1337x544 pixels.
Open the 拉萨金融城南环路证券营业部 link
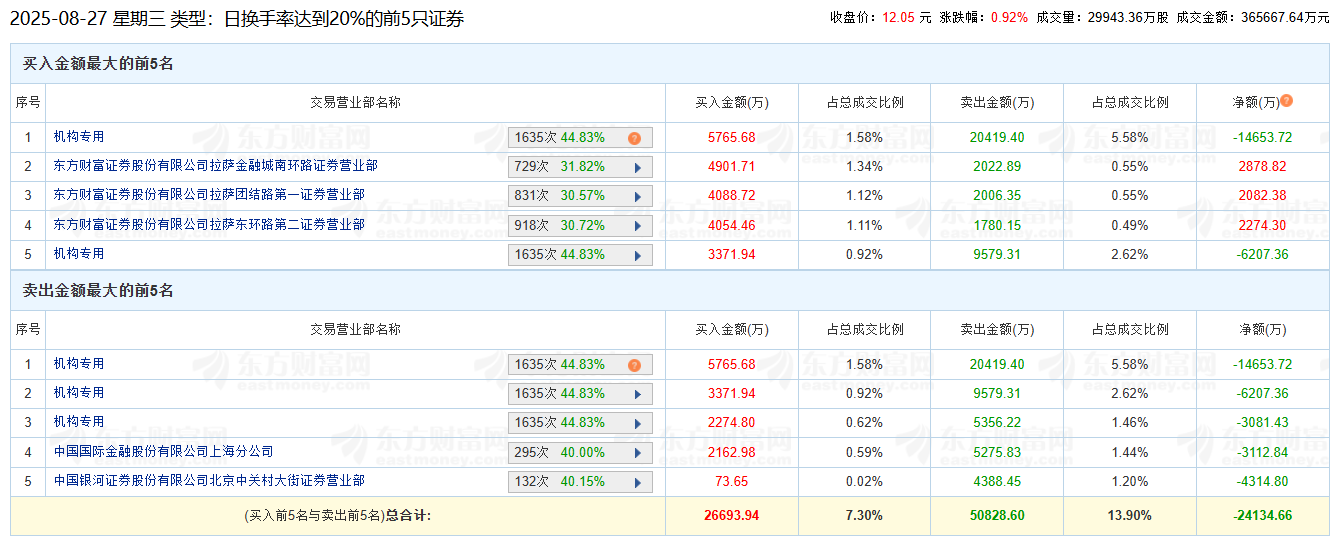(215, 166)
